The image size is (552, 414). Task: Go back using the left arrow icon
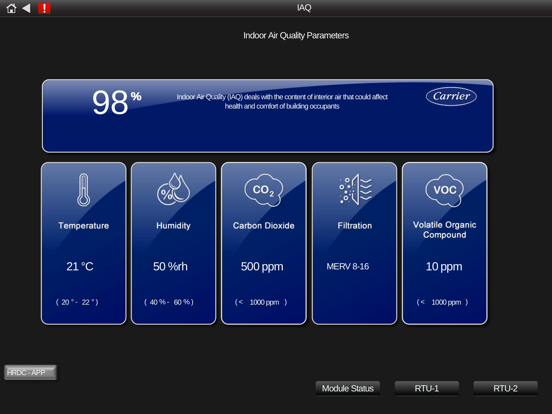click(26, 8)
